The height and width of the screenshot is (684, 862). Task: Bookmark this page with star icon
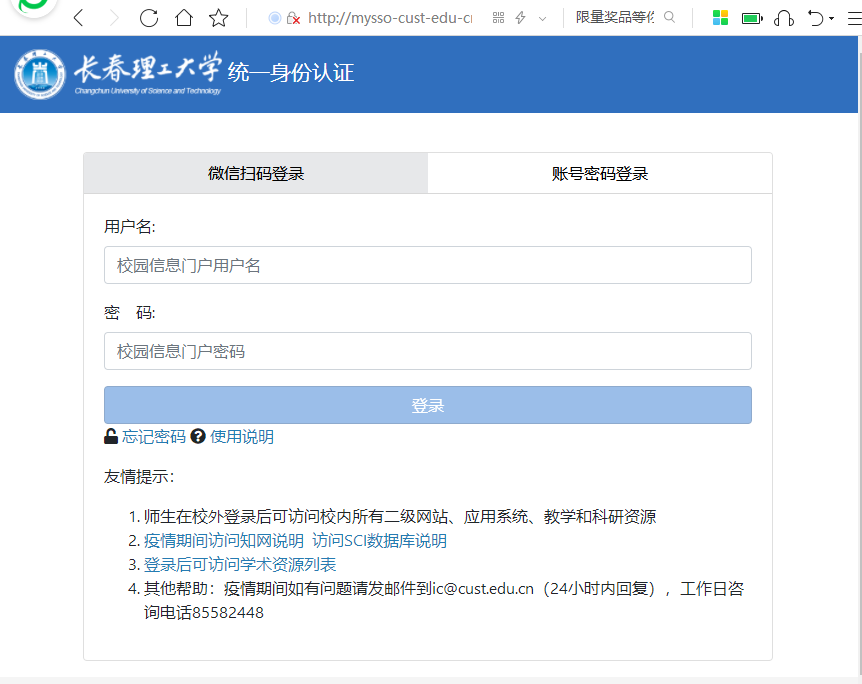(218, 18)
